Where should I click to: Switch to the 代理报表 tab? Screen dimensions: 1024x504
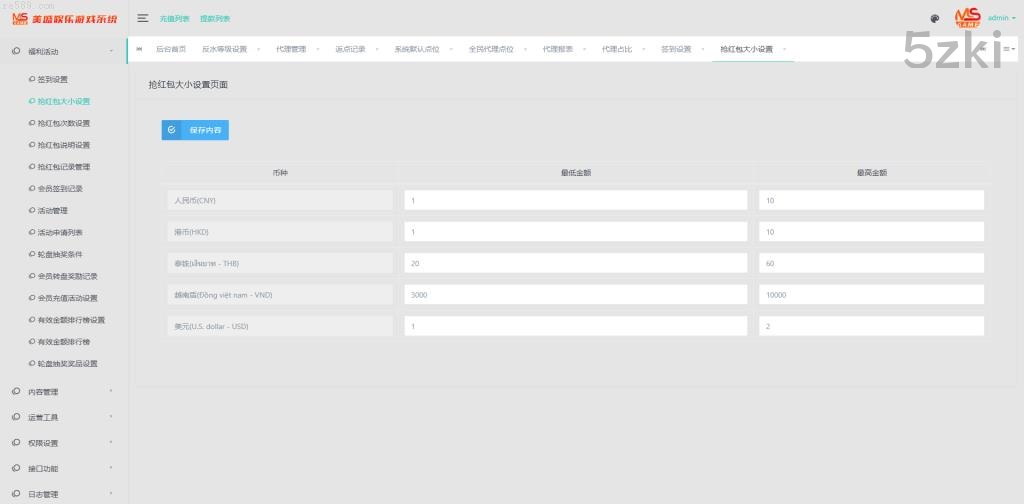coord(558,49)
